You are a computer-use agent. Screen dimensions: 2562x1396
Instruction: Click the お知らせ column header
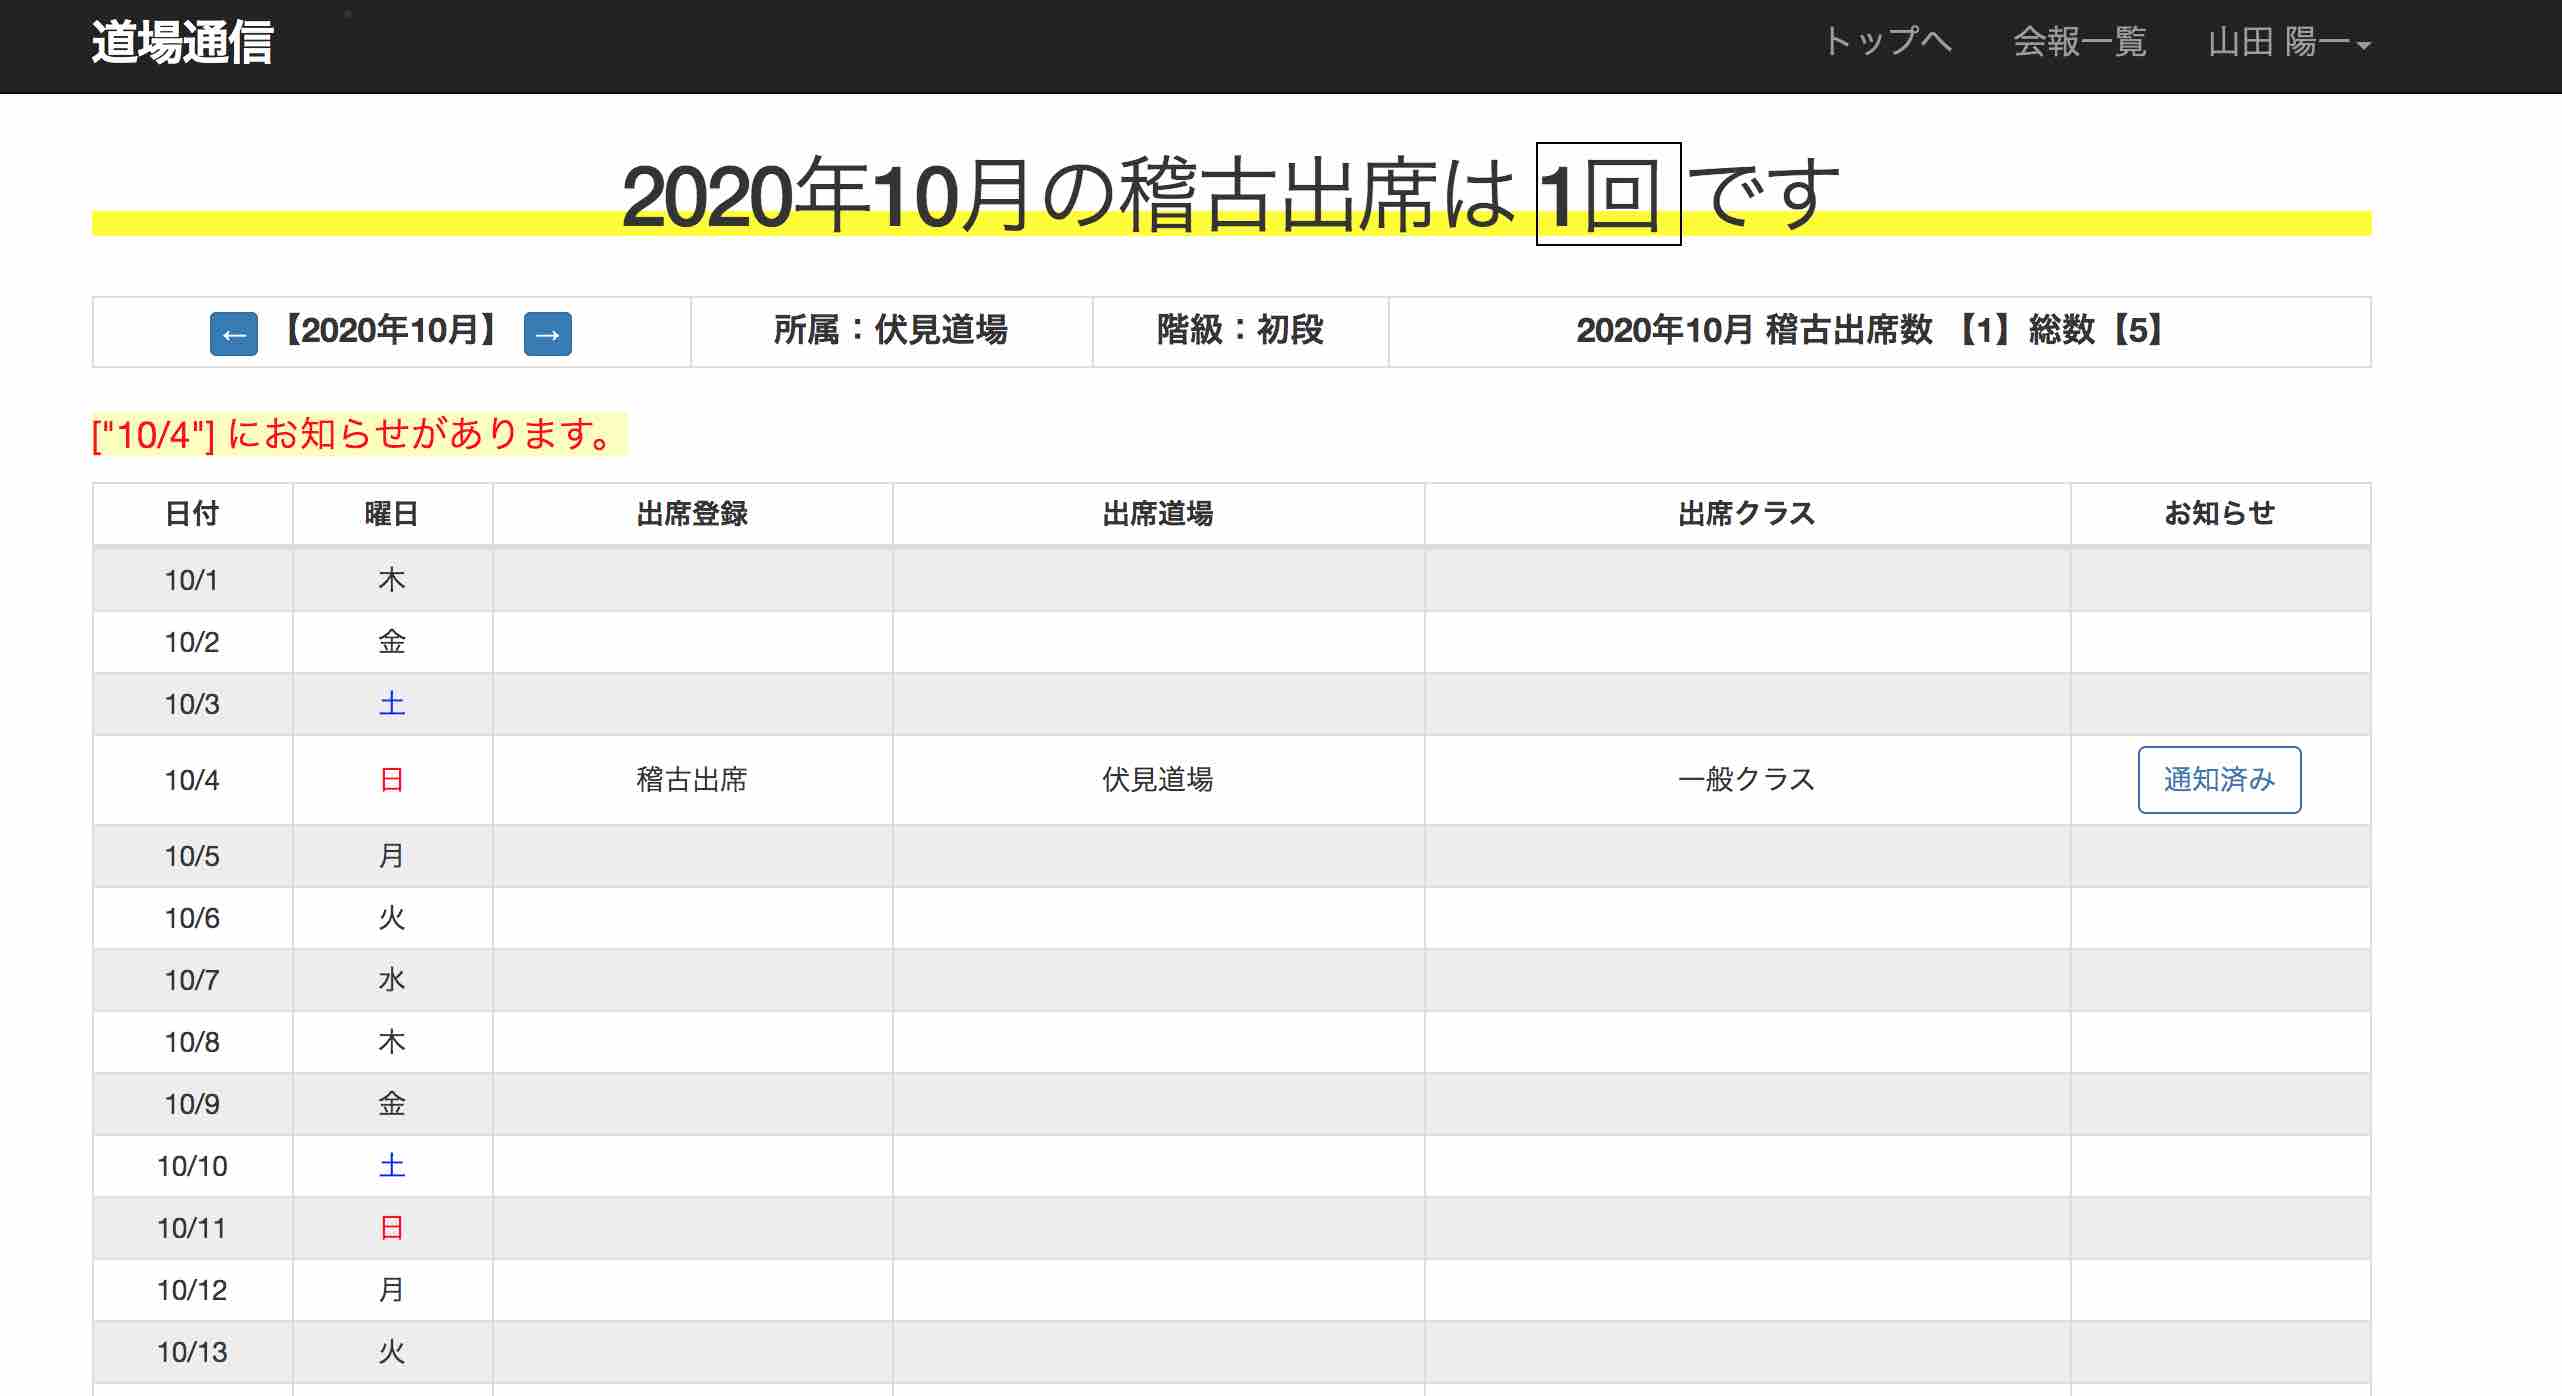pos(2219,514)
